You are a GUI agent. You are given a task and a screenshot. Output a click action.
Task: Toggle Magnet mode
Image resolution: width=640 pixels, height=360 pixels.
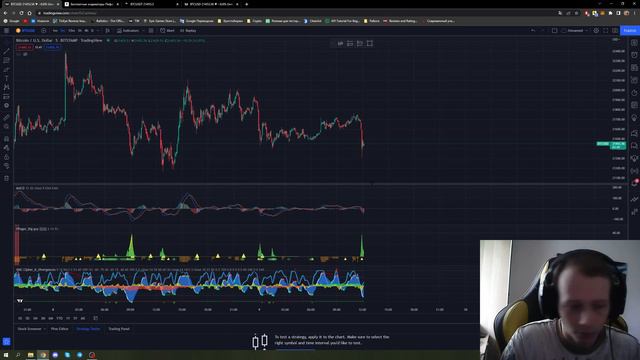(6, 139)
